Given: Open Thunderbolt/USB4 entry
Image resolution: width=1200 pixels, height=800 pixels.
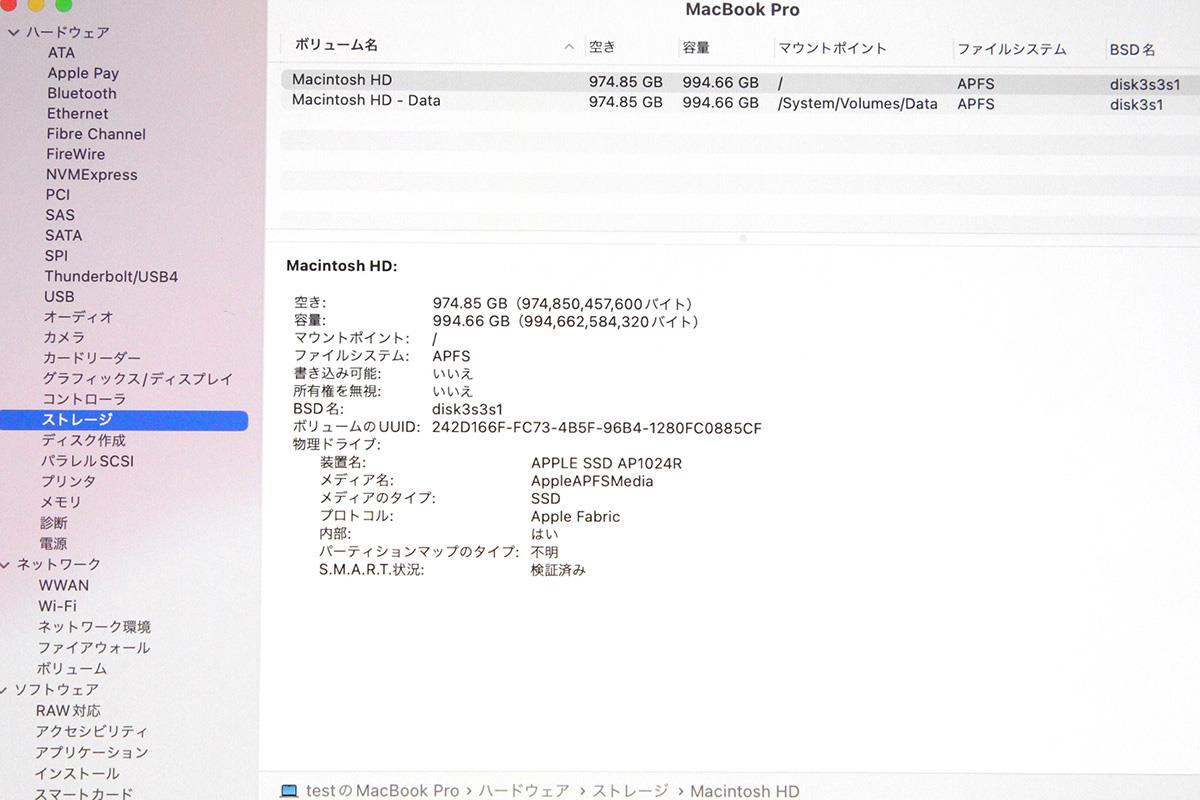Looking at the screenshot, I should pos(111,277).
